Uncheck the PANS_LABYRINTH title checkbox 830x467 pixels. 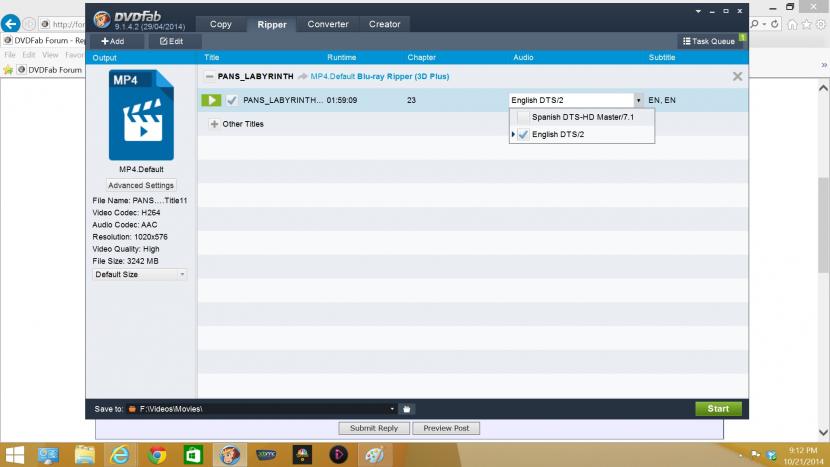point(232,100)
